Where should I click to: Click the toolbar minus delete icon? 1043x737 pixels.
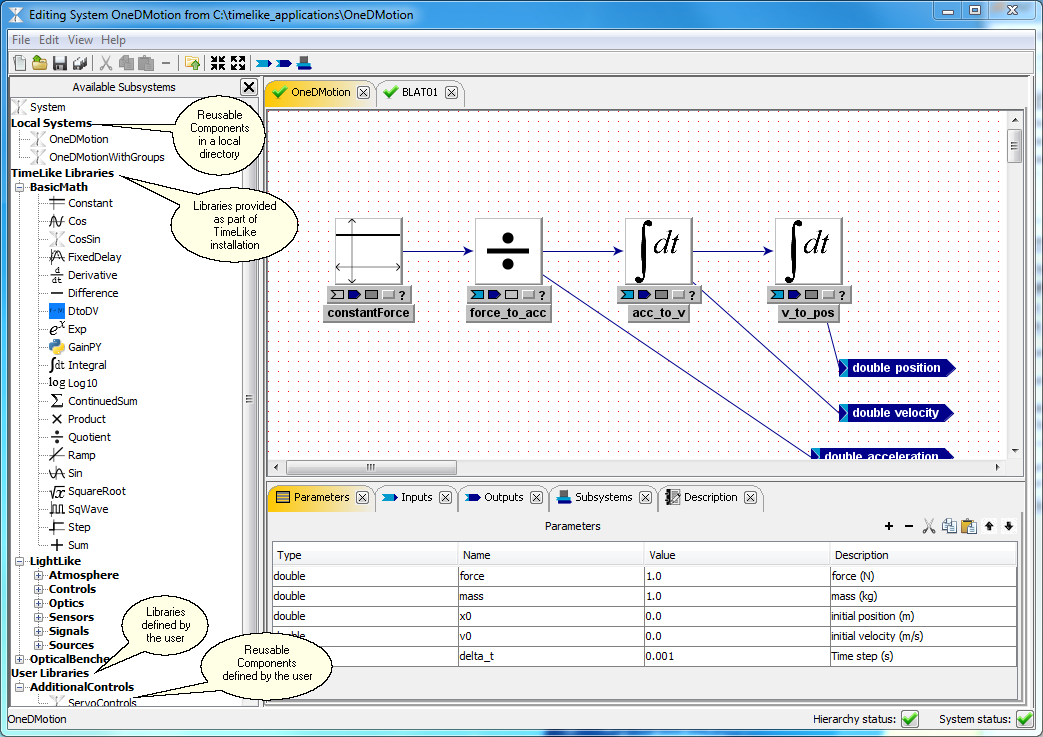(x=166, y=63)
